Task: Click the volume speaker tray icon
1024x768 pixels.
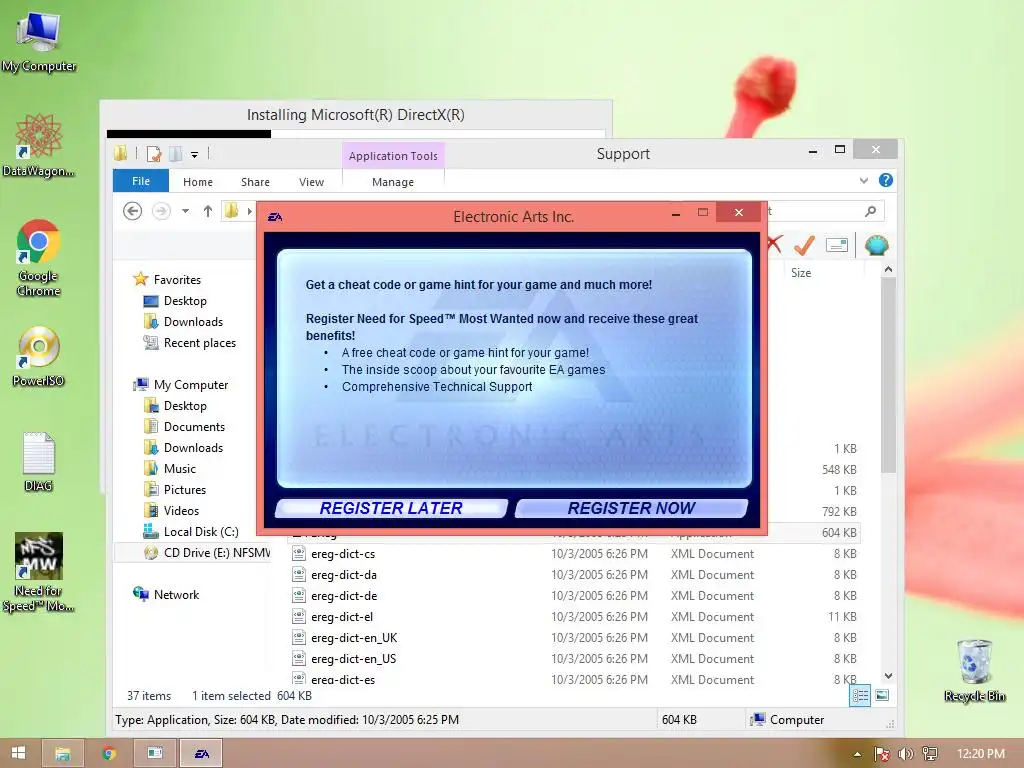Action: click(906, 754)
